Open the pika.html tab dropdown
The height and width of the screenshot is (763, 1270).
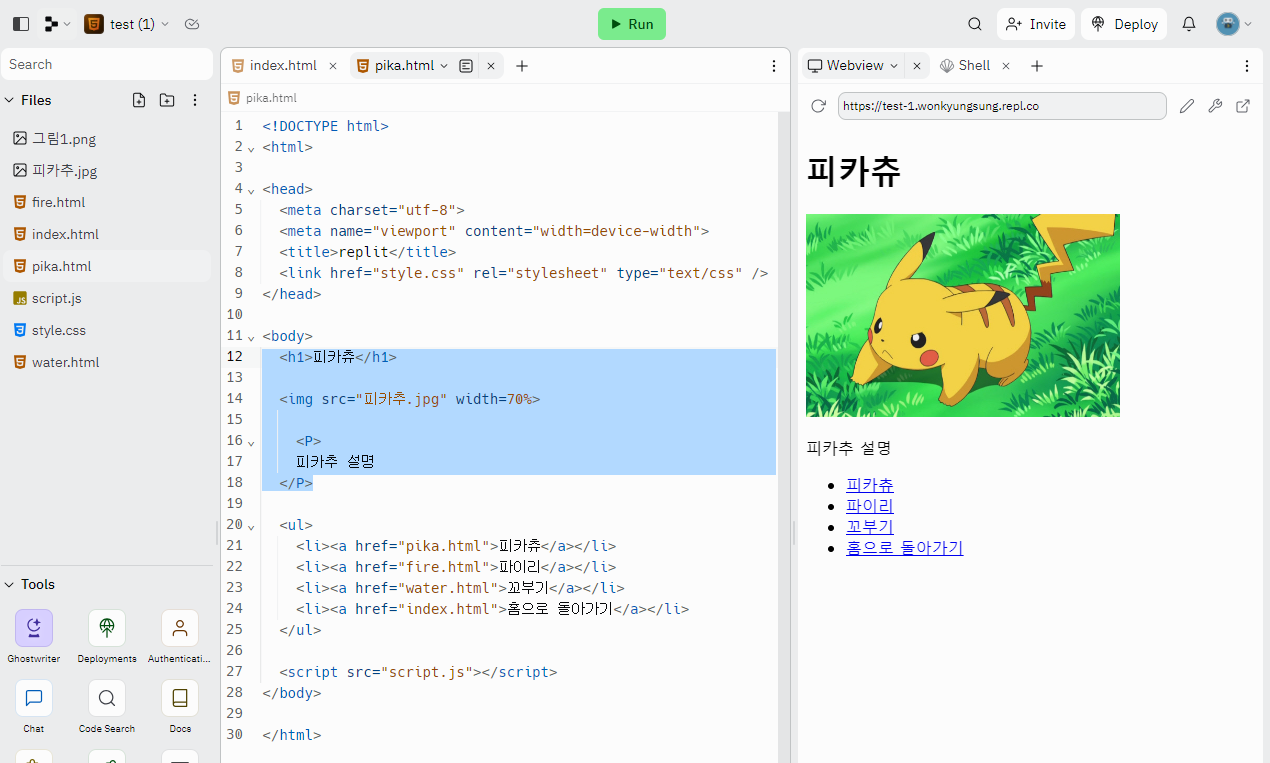tap(444, 66)
